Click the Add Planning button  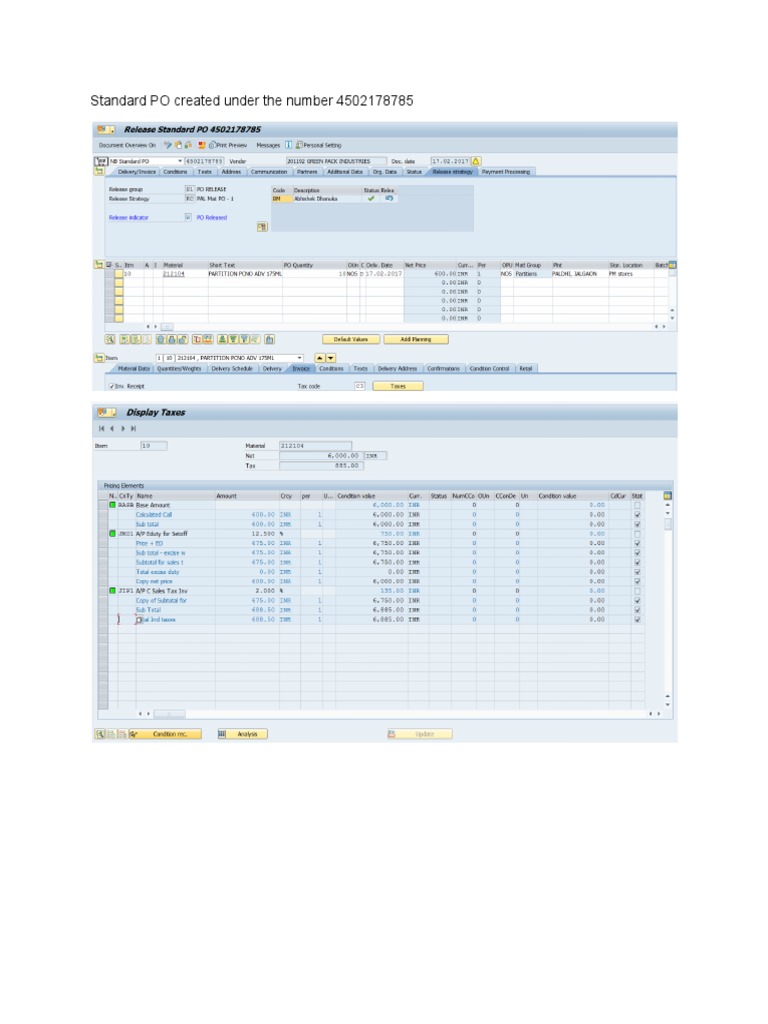(x=416, y=339)
